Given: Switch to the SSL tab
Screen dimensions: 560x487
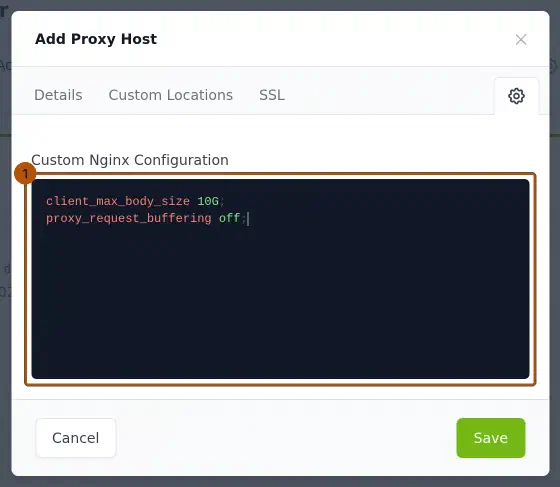Looking at the screenshot, I should tap(272, 95).
